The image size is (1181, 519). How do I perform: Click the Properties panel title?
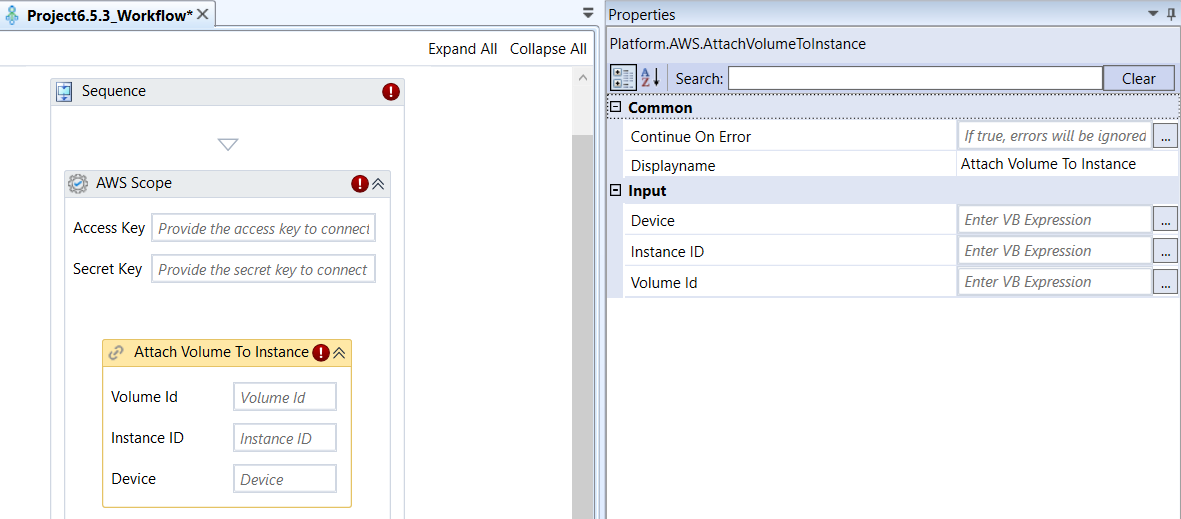642,14
